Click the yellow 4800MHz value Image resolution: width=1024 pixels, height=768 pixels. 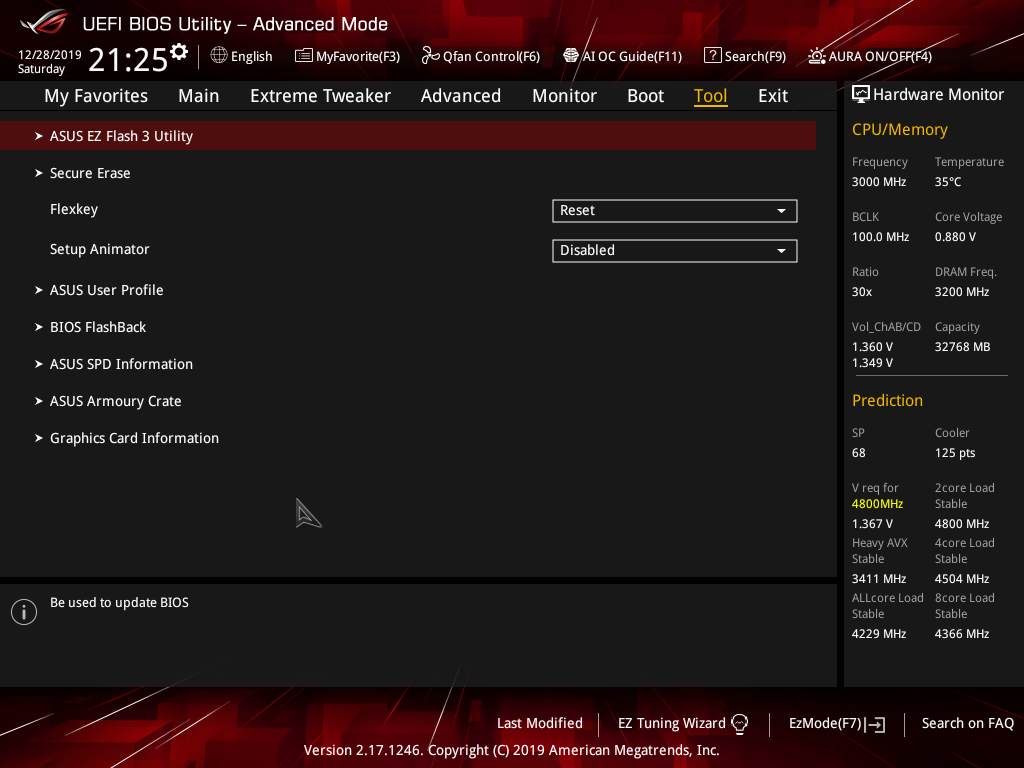[x=877, y=504]
